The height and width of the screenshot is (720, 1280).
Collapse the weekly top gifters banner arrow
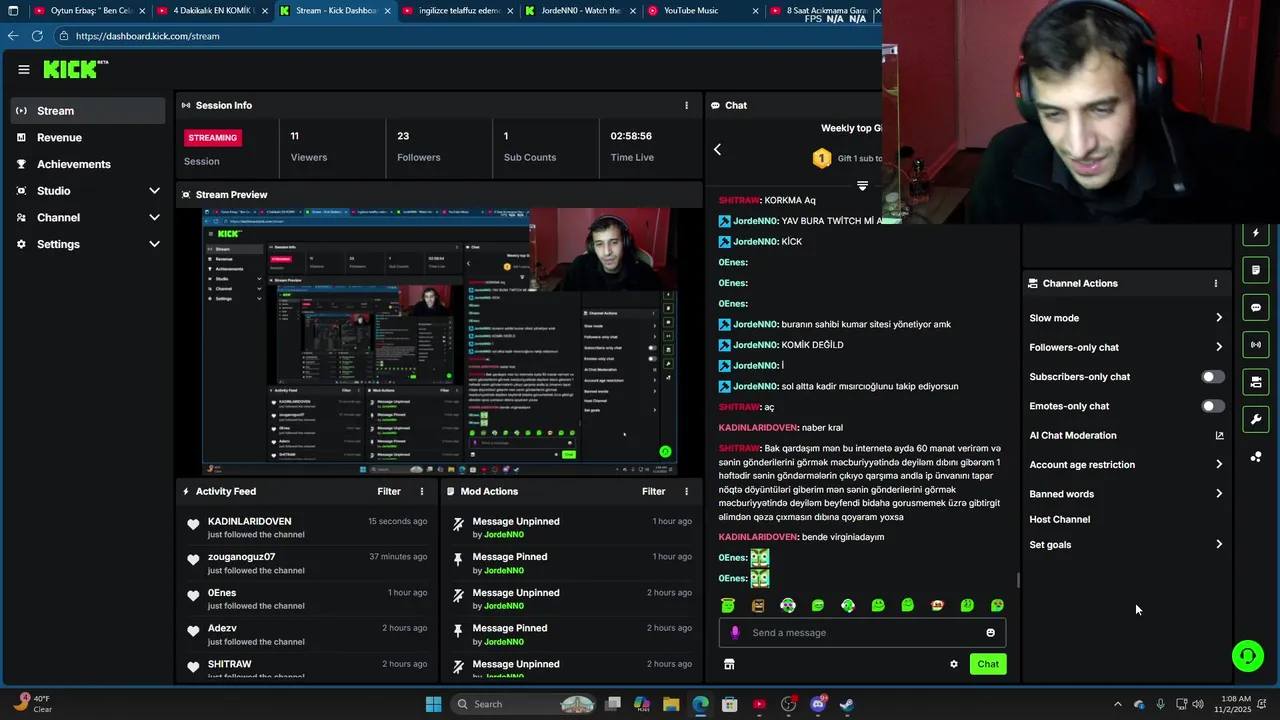pyautogui.click(x=862, y=186)
